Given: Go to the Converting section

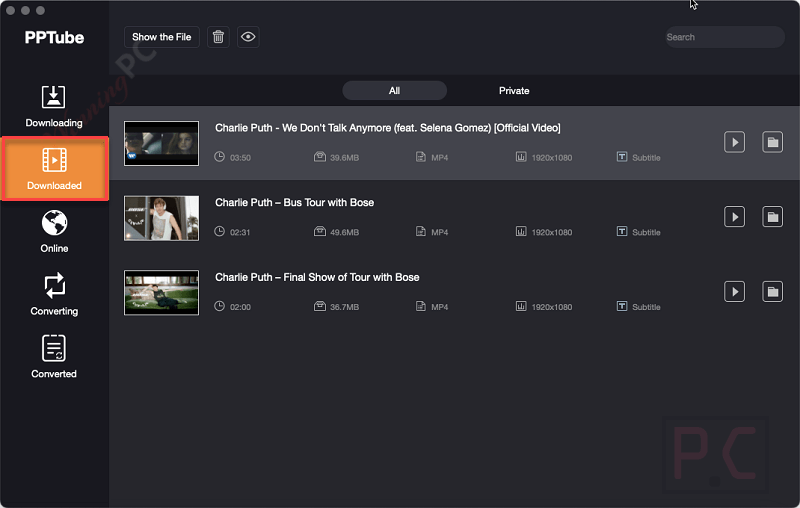Looking at the screenshot, I should click(54, 294).
